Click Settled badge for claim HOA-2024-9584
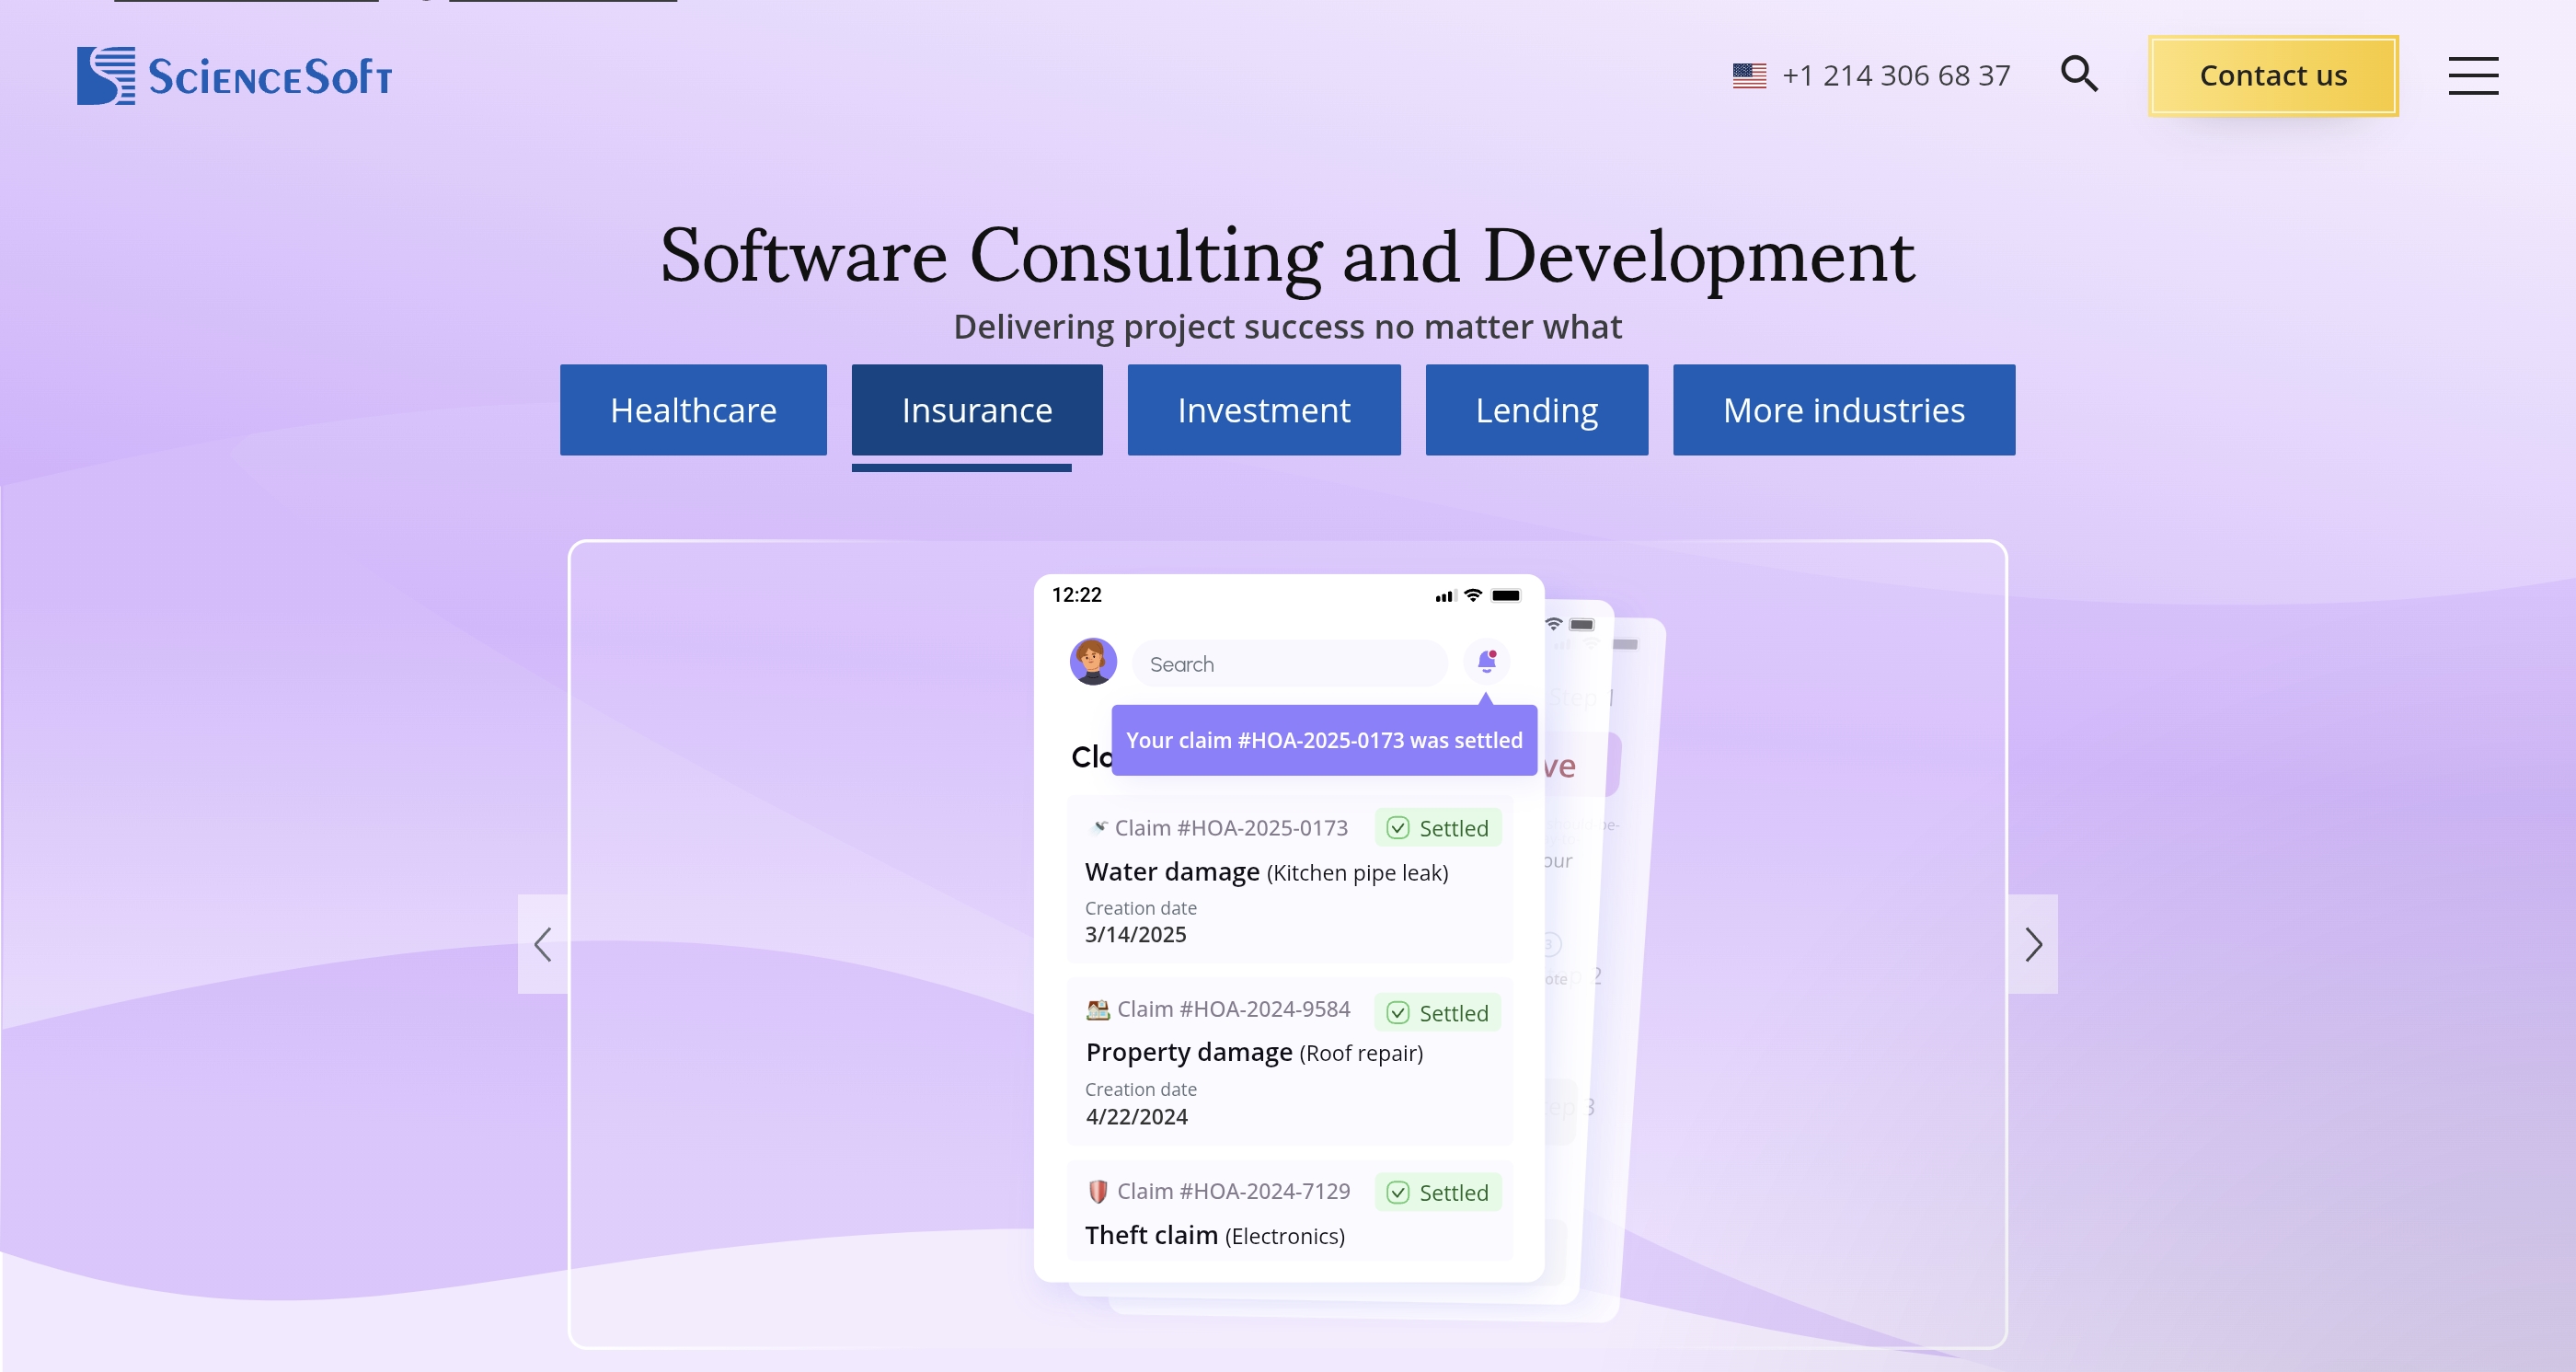The height and width of the screenshot is (1372, 2576). point(1438,1013)
